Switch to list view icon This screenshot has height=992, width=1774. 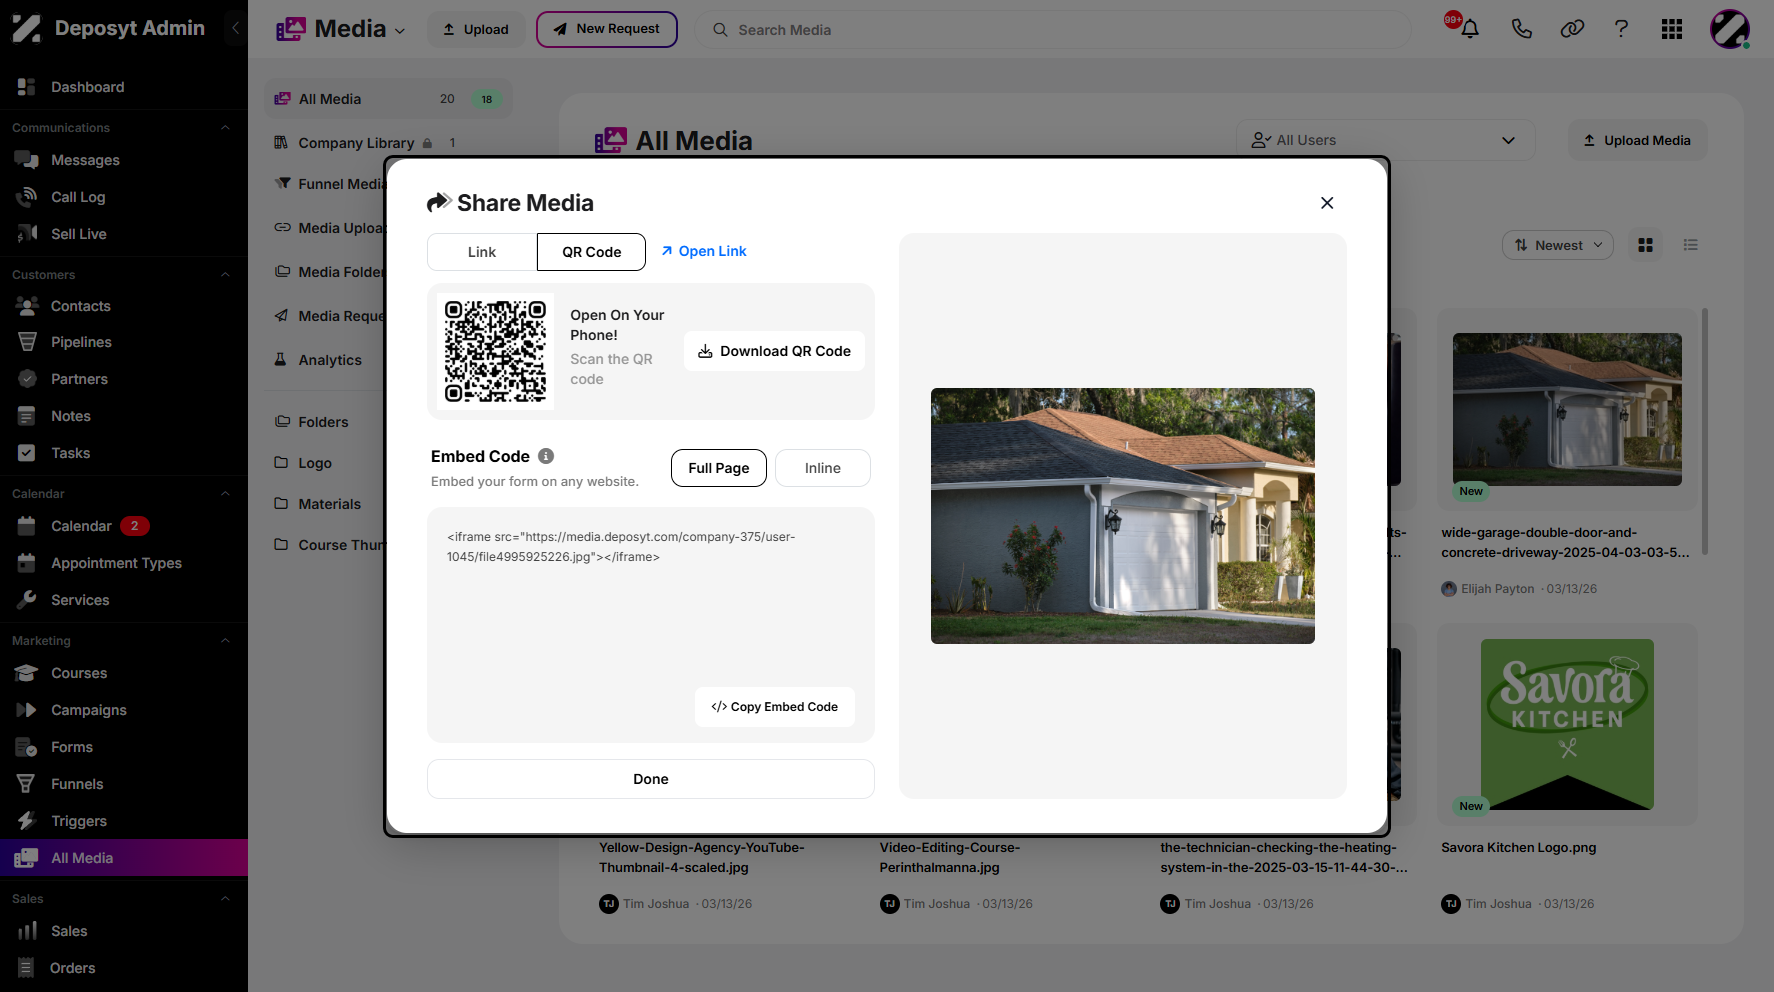[x=1691, y=245]
